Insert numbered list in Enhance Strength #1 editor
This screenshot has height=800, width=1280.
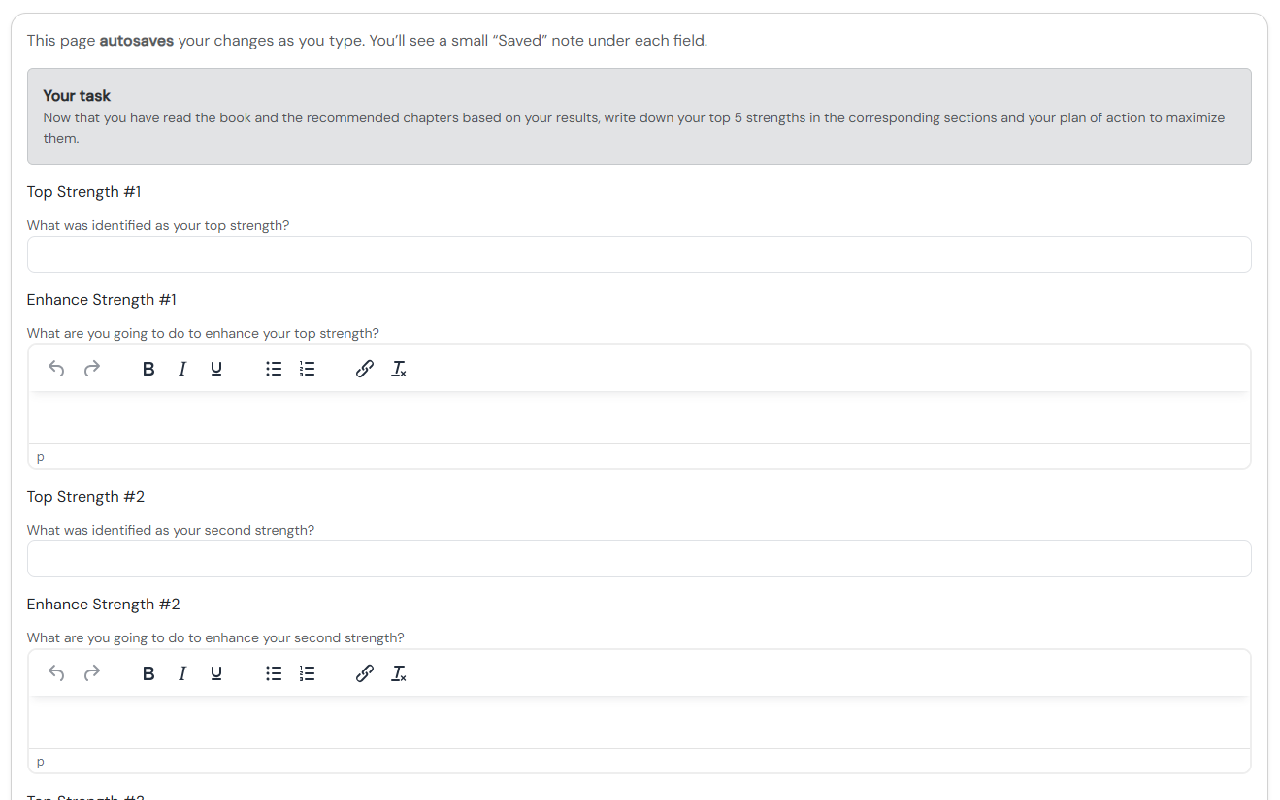307,369
